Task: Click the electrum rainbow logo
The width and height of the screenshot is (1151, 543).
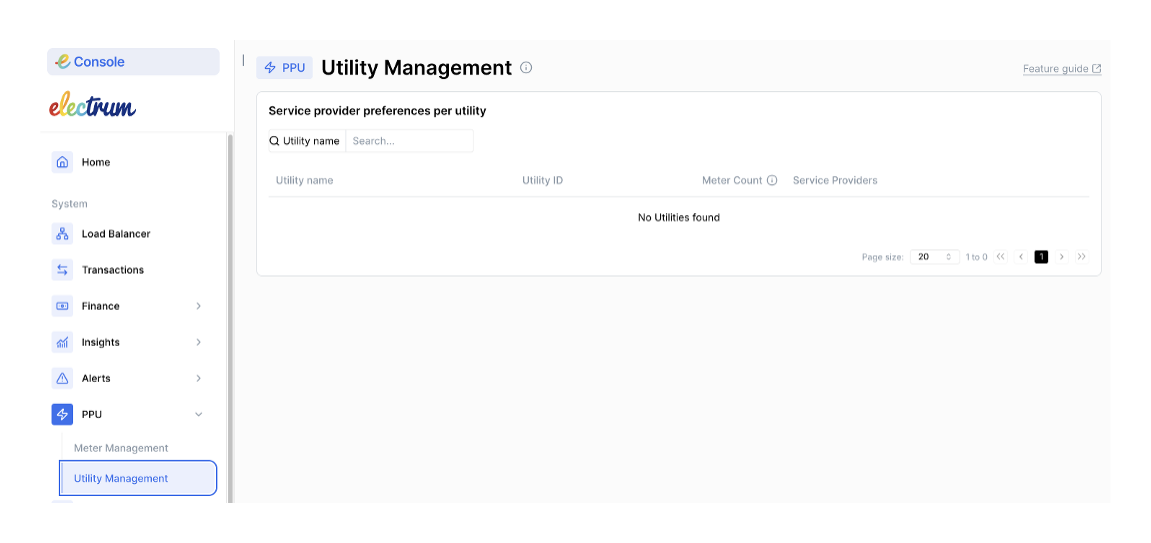Action: pyautogui.click(x=92, y=107)
